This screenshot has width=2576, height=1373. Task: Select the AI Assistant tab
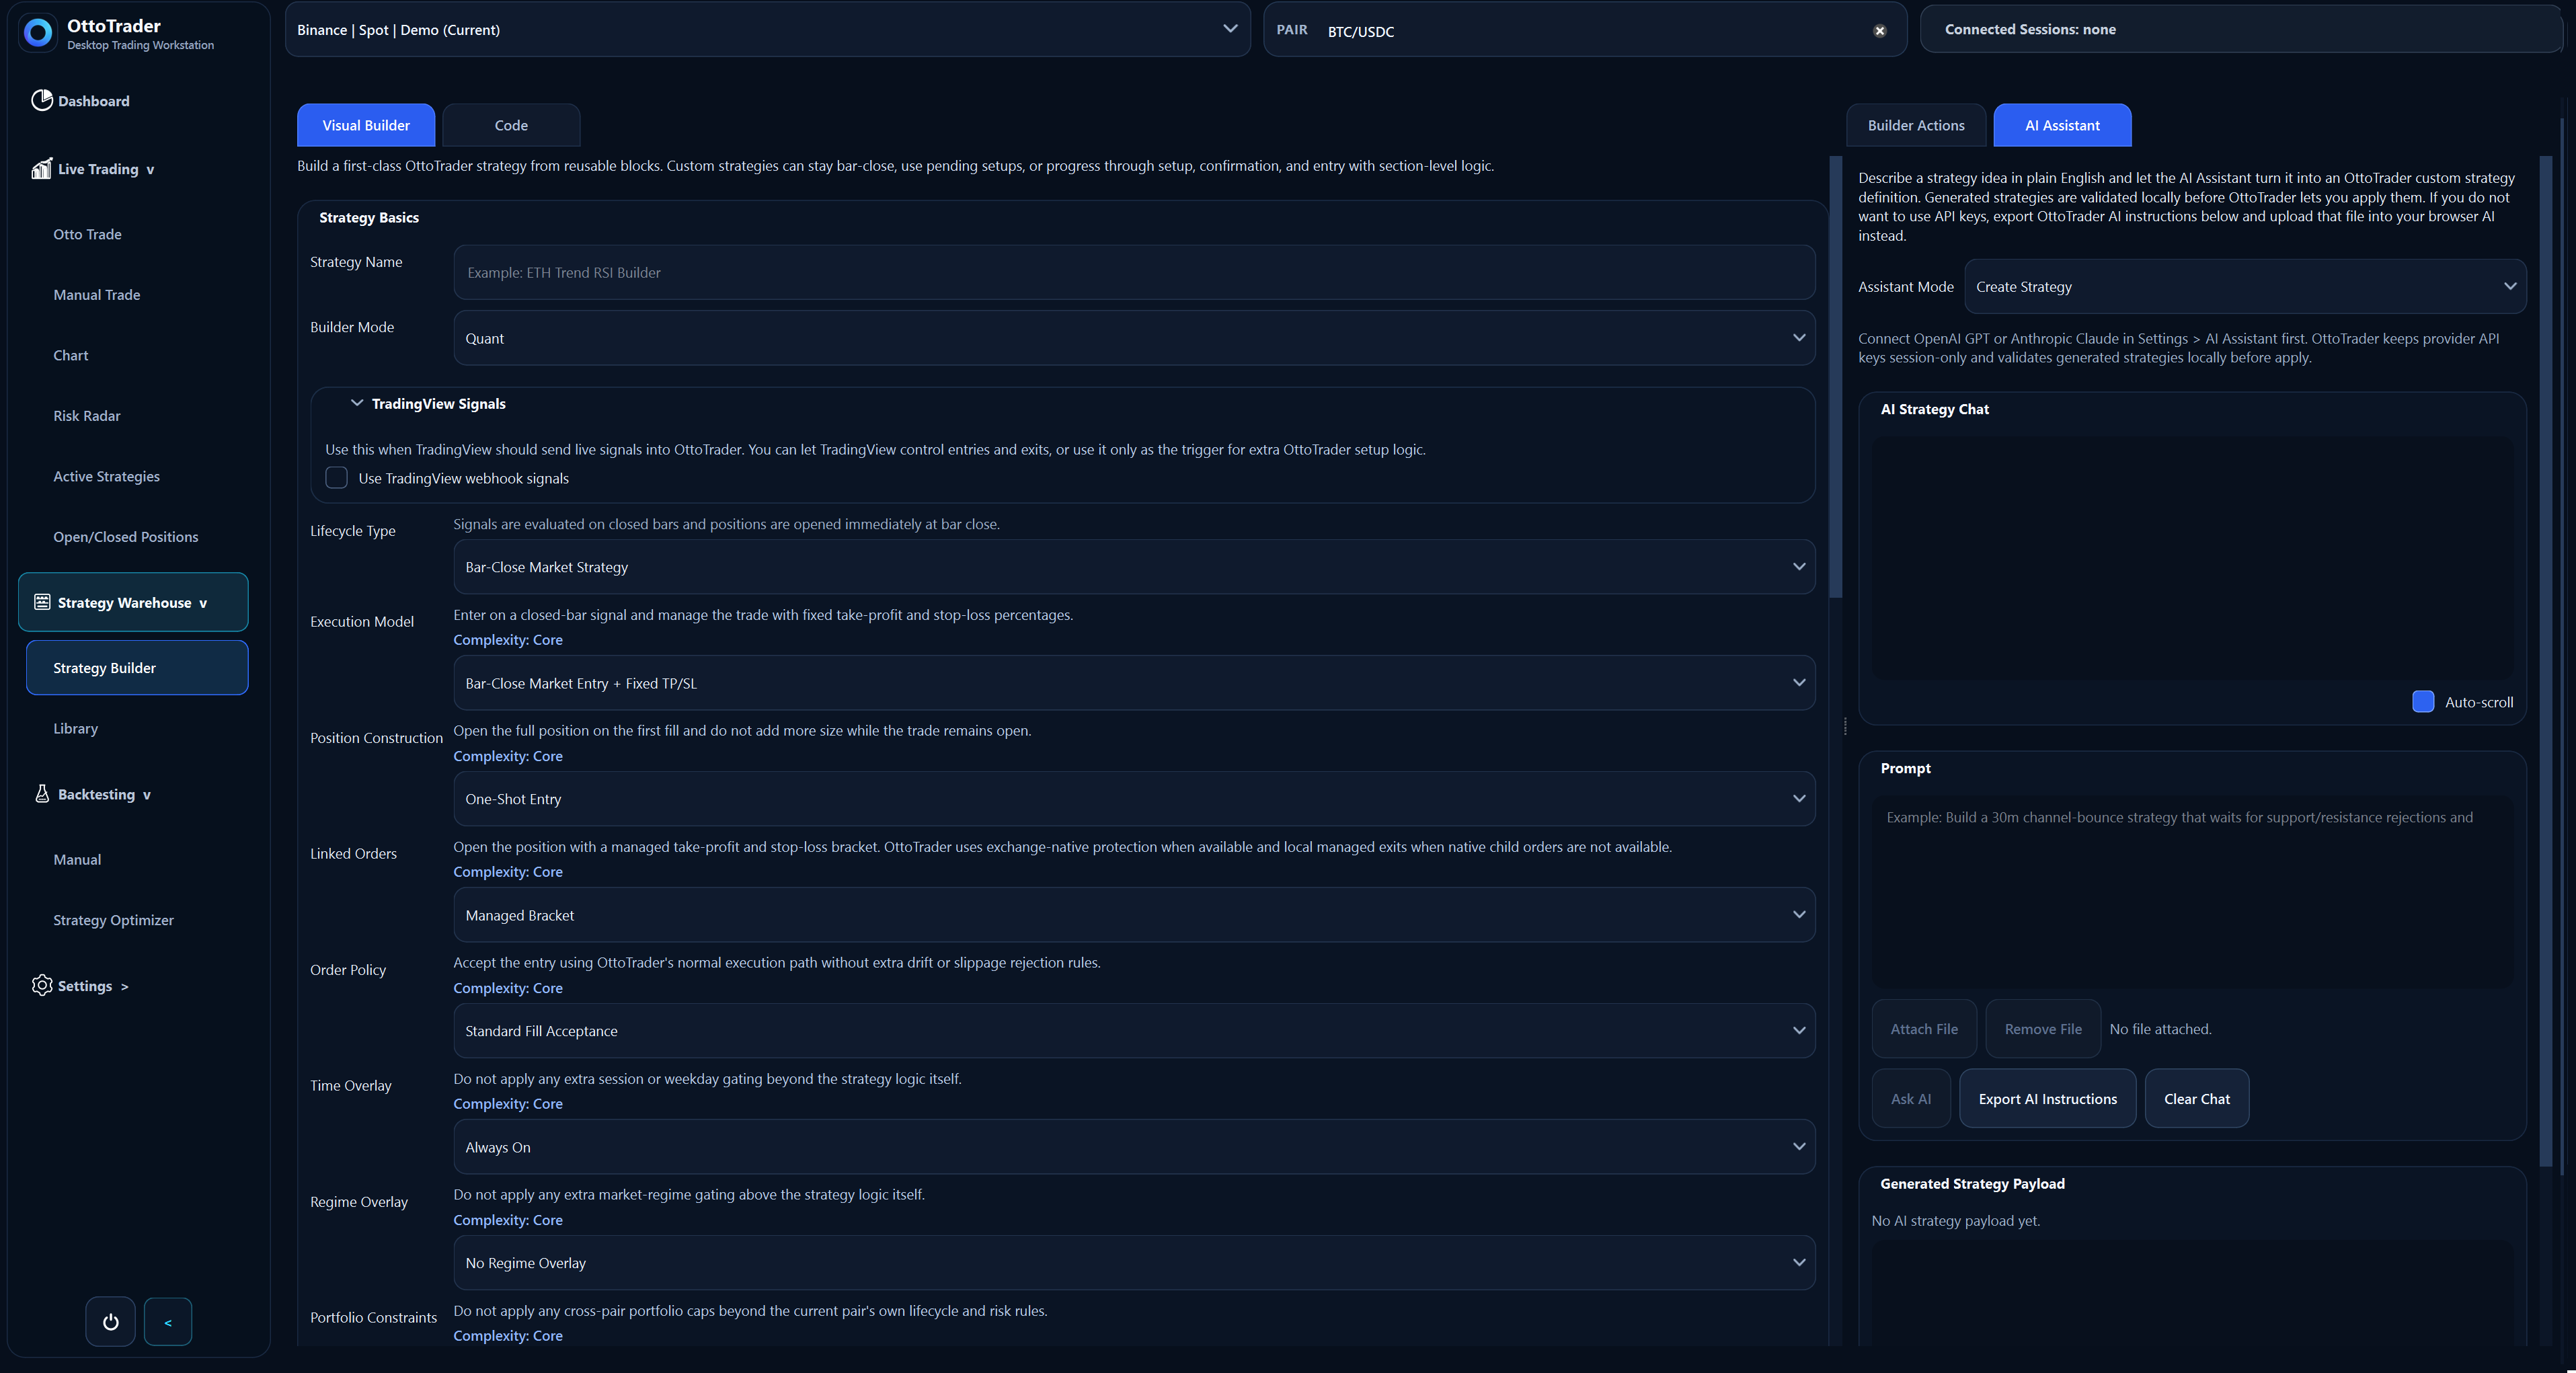click(x=2062, y=125)
